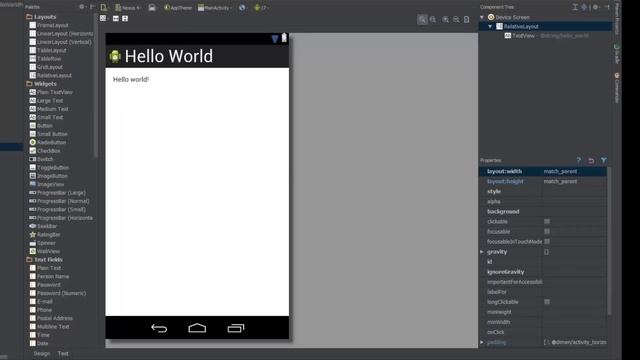The height and width of the screenshot is (360, 640).
Task: Collapse the Device Screen tree node
Action: (482, 17)
